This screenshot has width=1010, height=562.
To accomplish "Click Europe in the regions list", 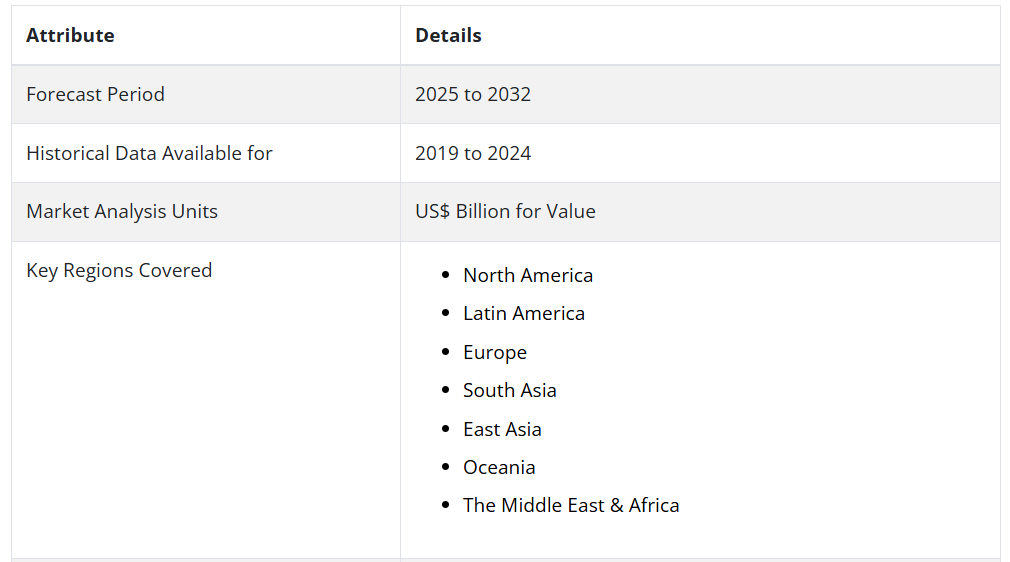I will [x=495, y=353].
